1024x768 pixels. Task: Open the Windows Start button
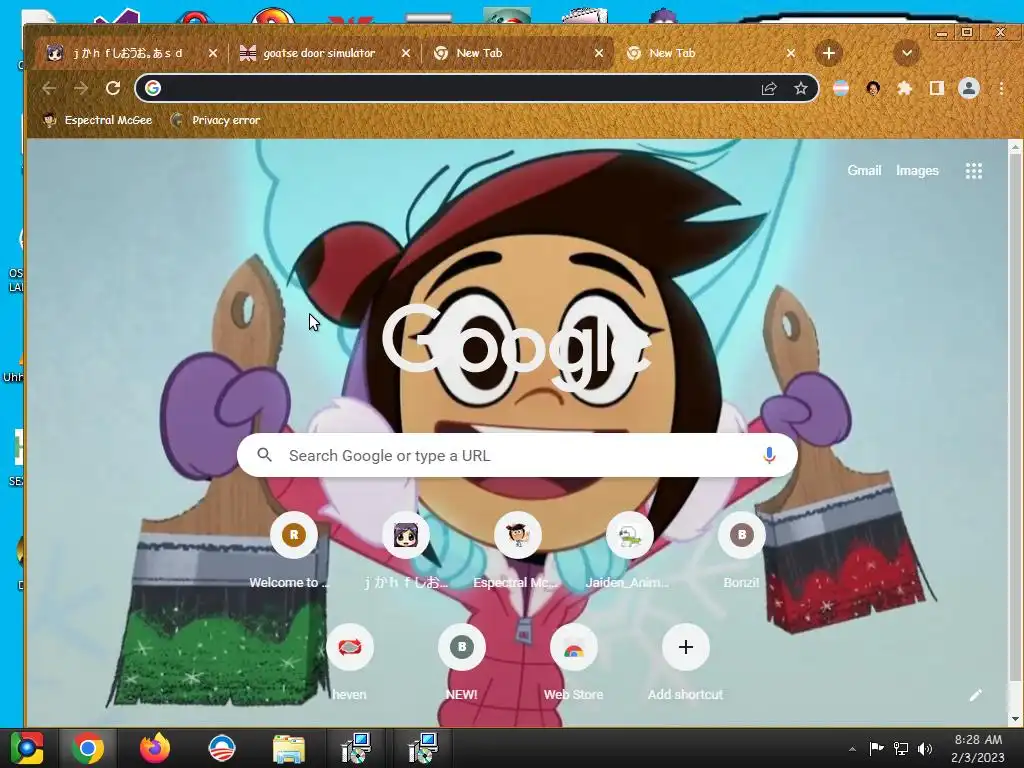pyautogui.click(x=27, y=748)
